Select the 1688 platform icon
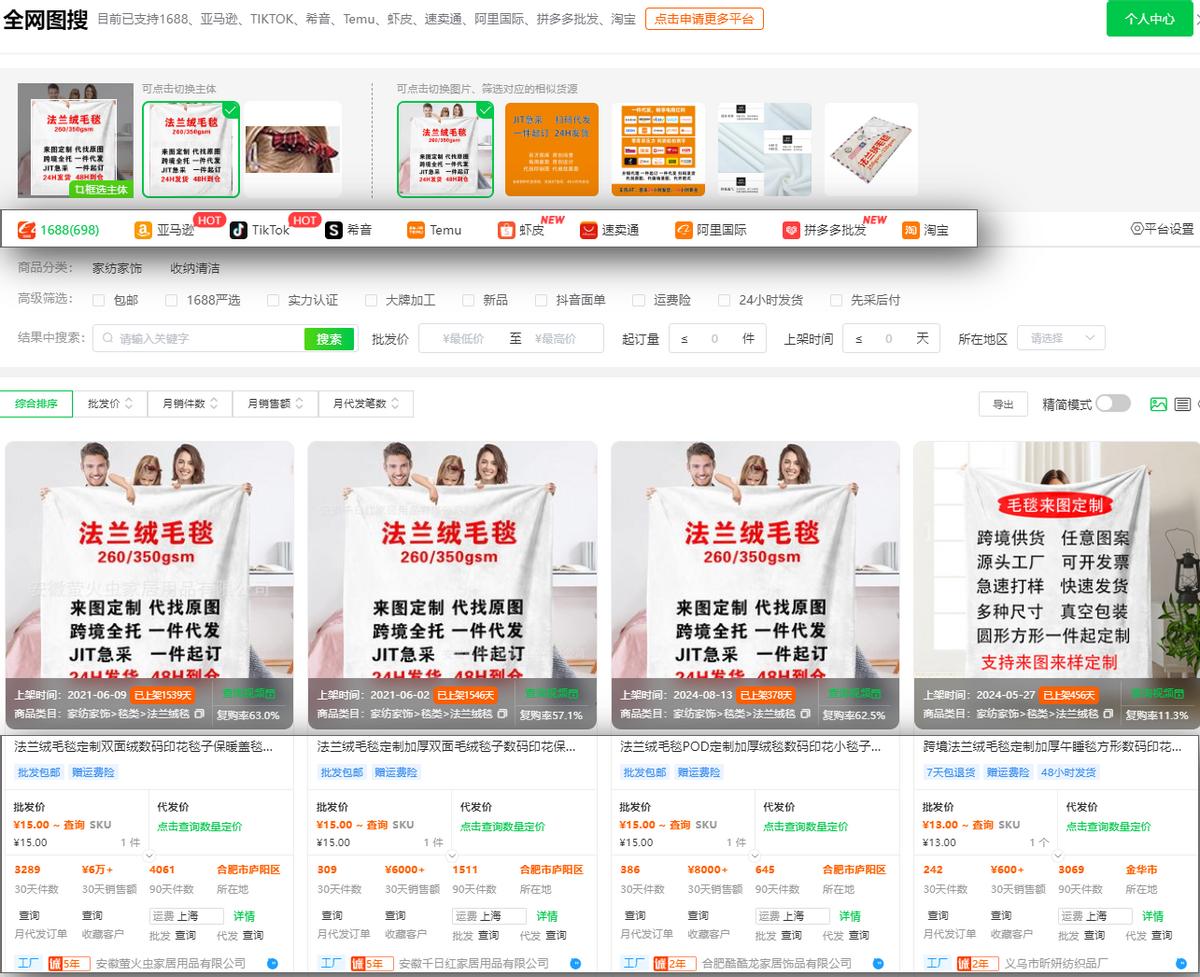The width and height of the screenshot is (1200, 977). point(27,229)
